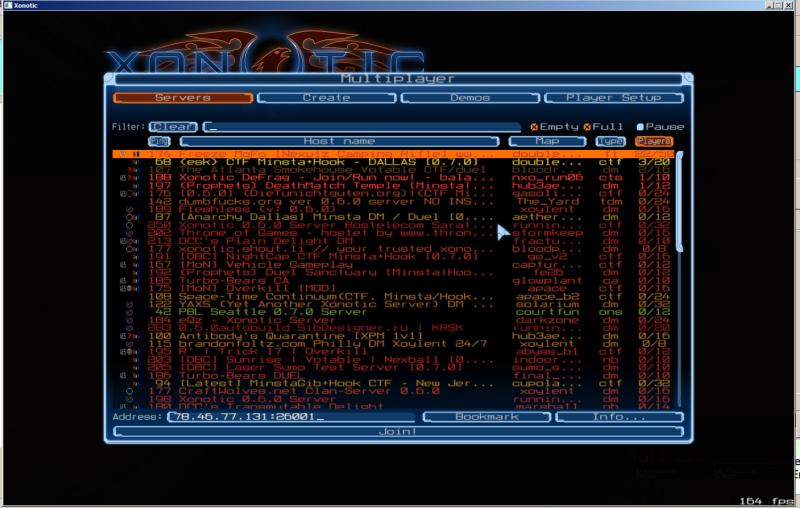Enable the Pause checkbox
800x508 pixels.
pos(640,126)
